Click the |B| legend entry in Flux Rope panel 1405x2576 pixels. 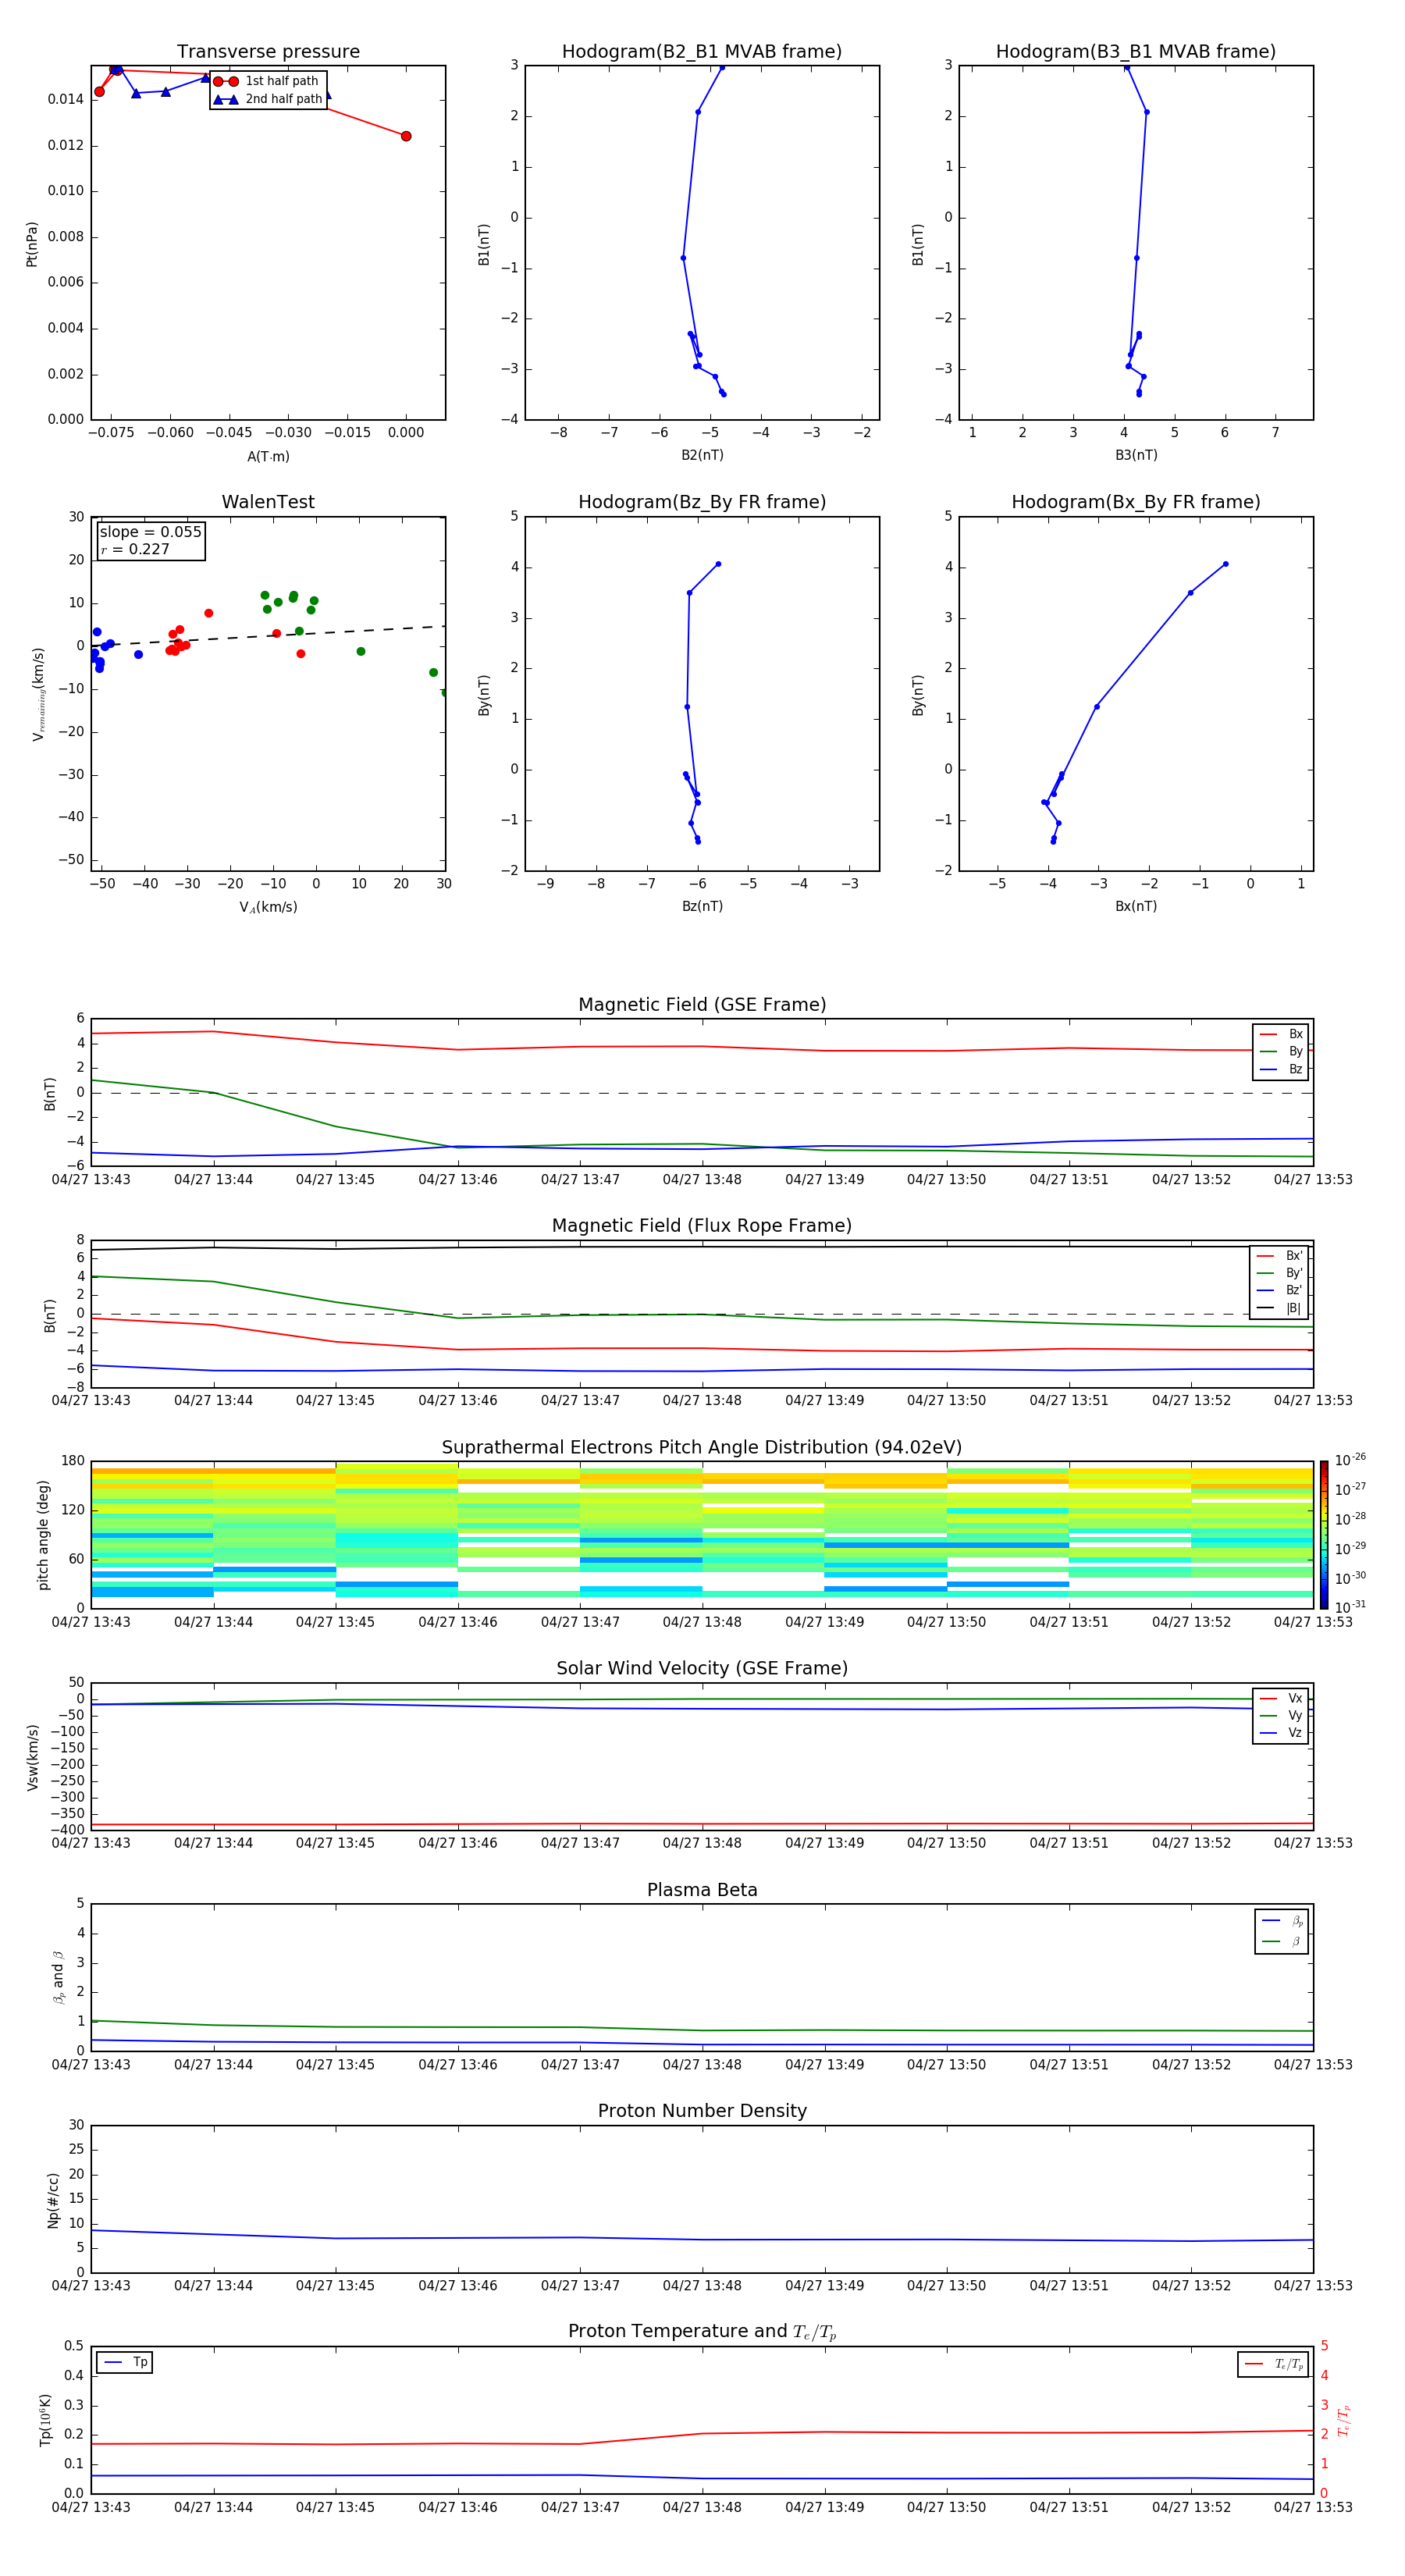tap(1280, 1308)
